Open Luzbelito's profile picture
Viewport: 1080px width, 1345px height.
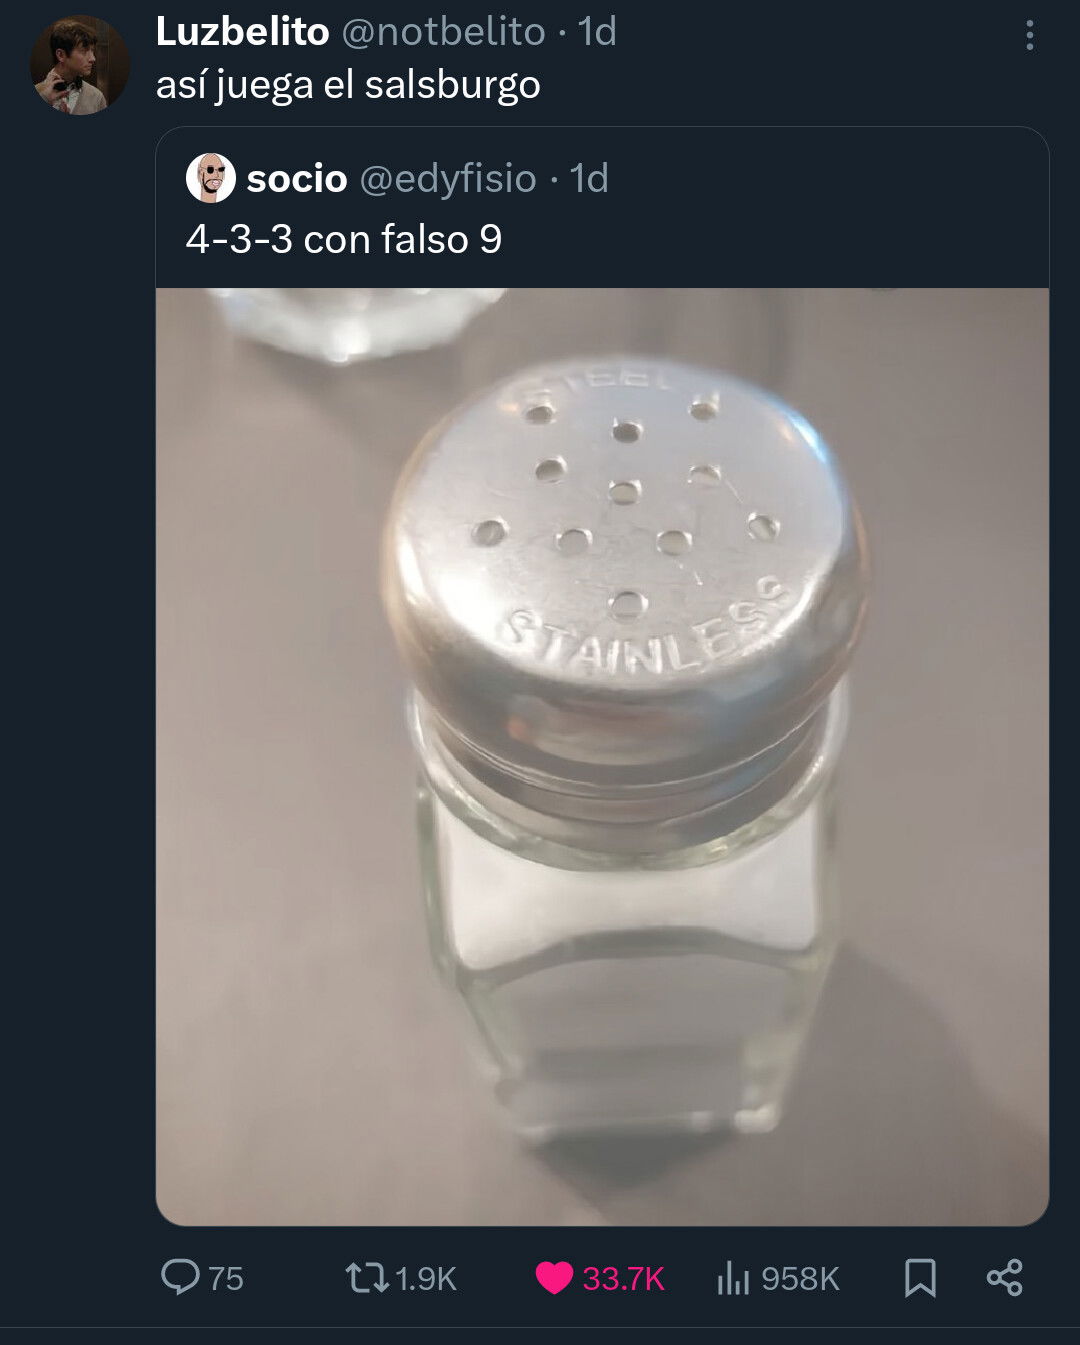[79, 65]
